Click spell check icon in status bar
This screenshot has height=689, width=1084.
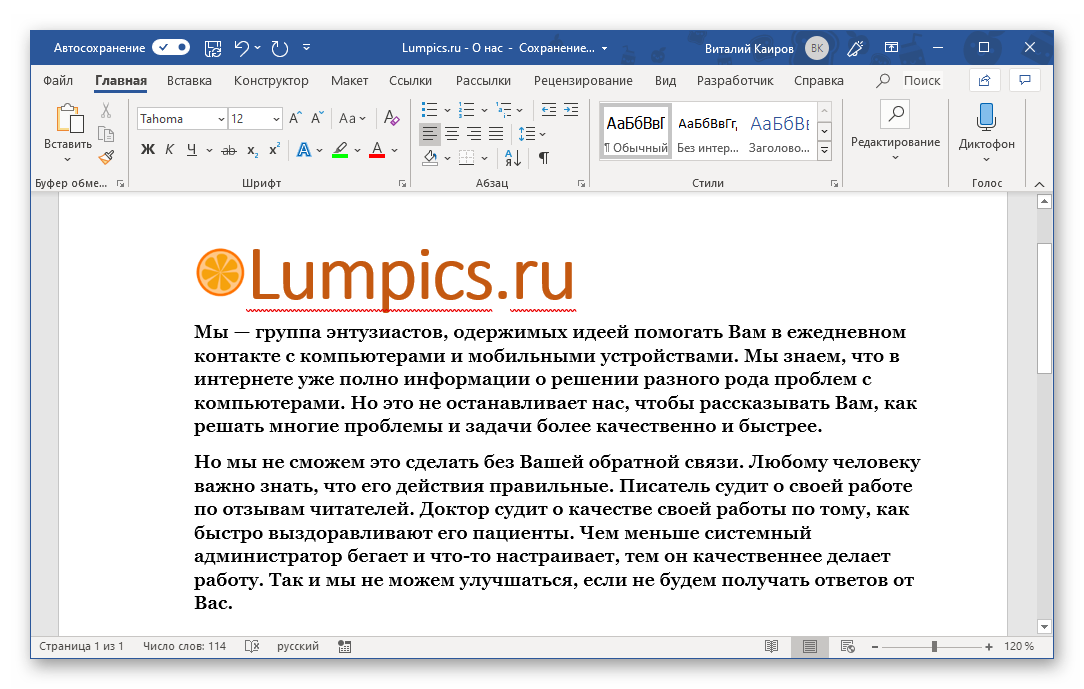point(252,646)
